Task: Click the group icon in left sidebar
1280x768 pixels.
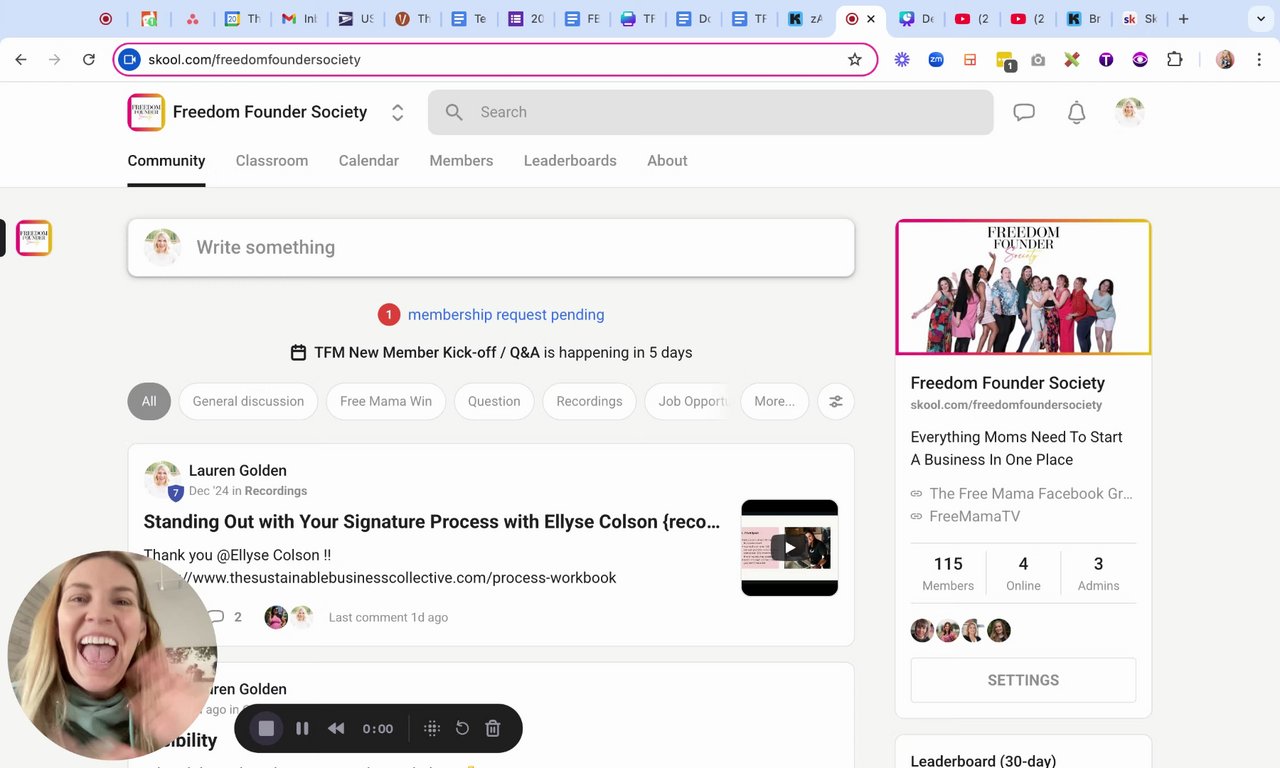Action: coord(34,238)
